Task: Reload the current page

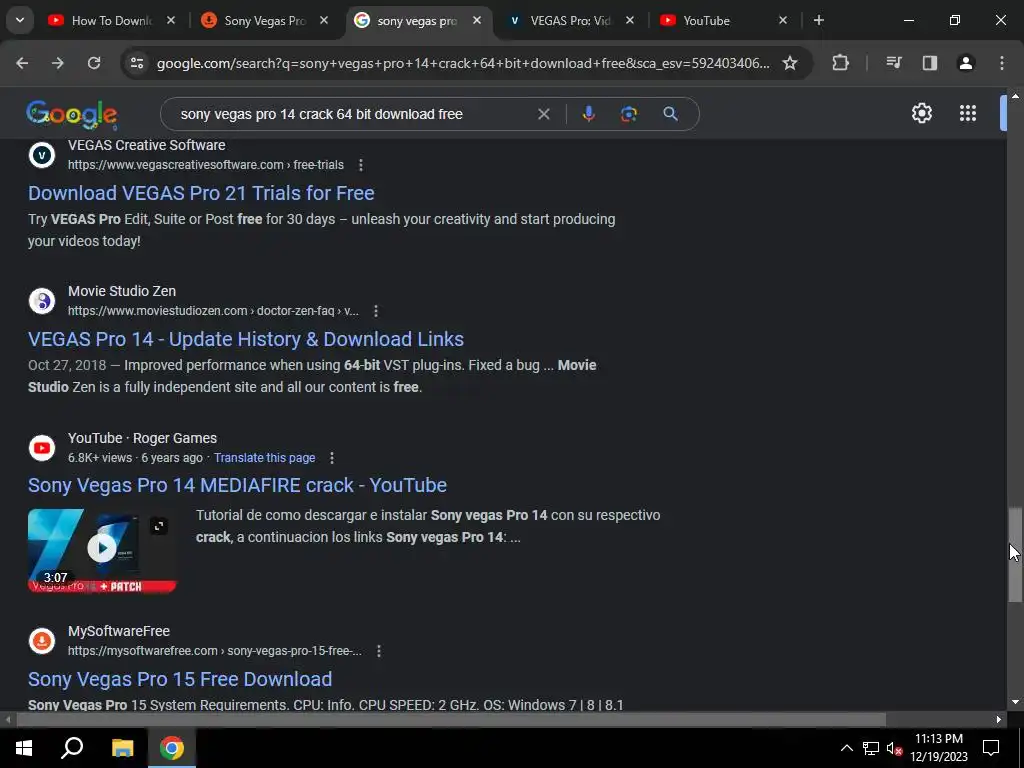Action: tap(94, 63)
